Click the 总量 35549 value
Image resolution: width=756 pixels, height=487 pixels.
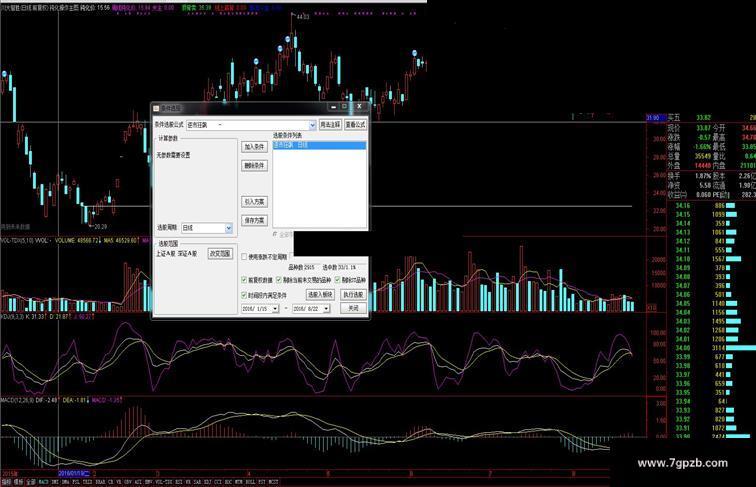703,156
